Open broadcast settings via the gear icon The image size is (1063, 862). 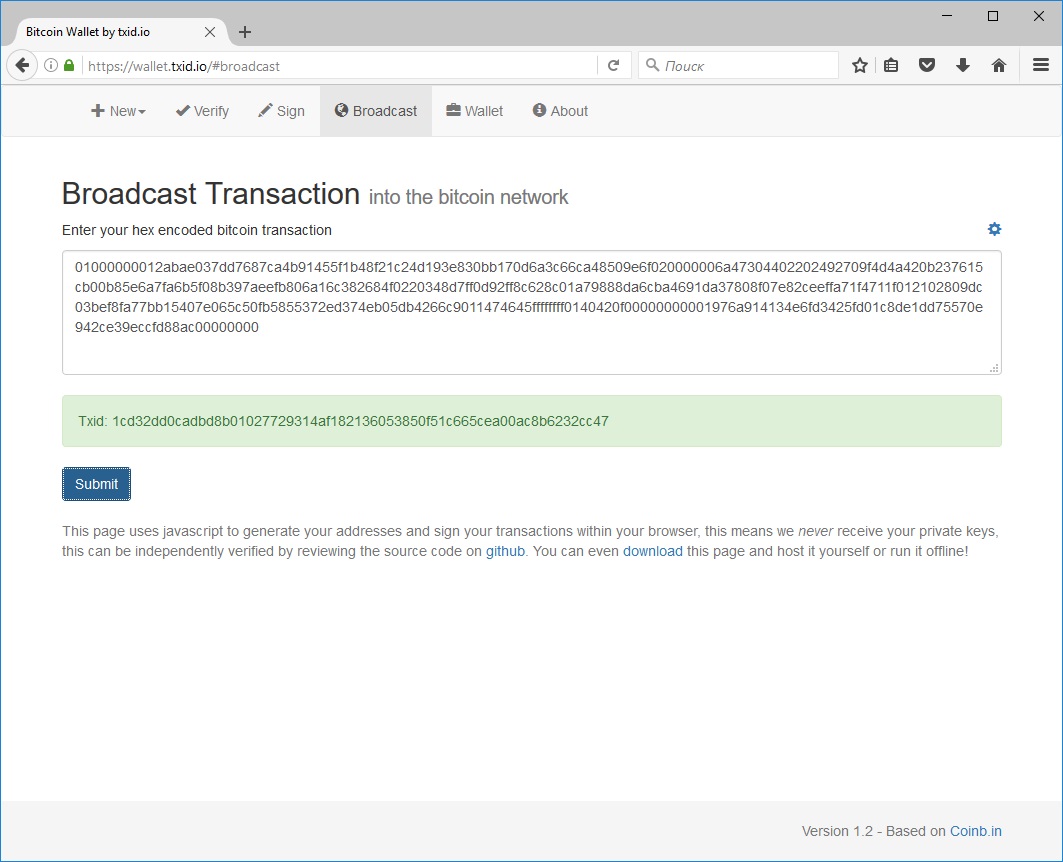(x=994, y=229)
